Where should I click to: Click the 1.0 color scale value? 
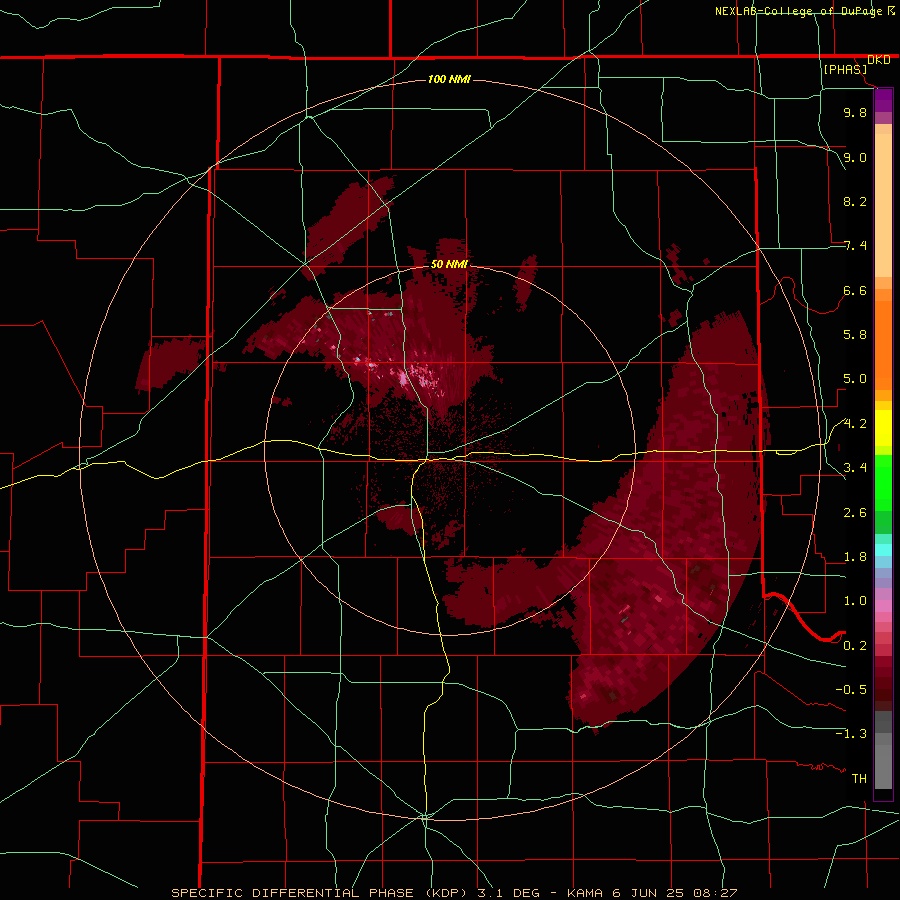click(x=855, y=601)
